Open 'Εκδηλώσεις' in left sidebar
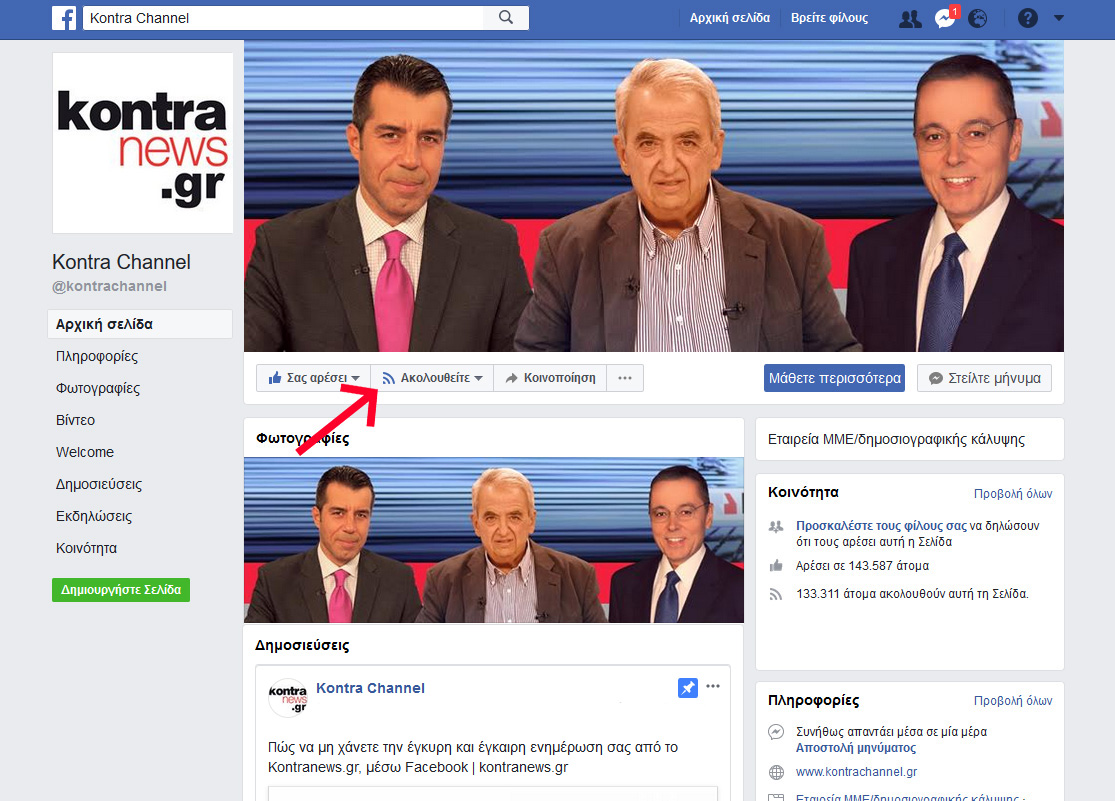The image size is (1115, 801). coord(94,516)
